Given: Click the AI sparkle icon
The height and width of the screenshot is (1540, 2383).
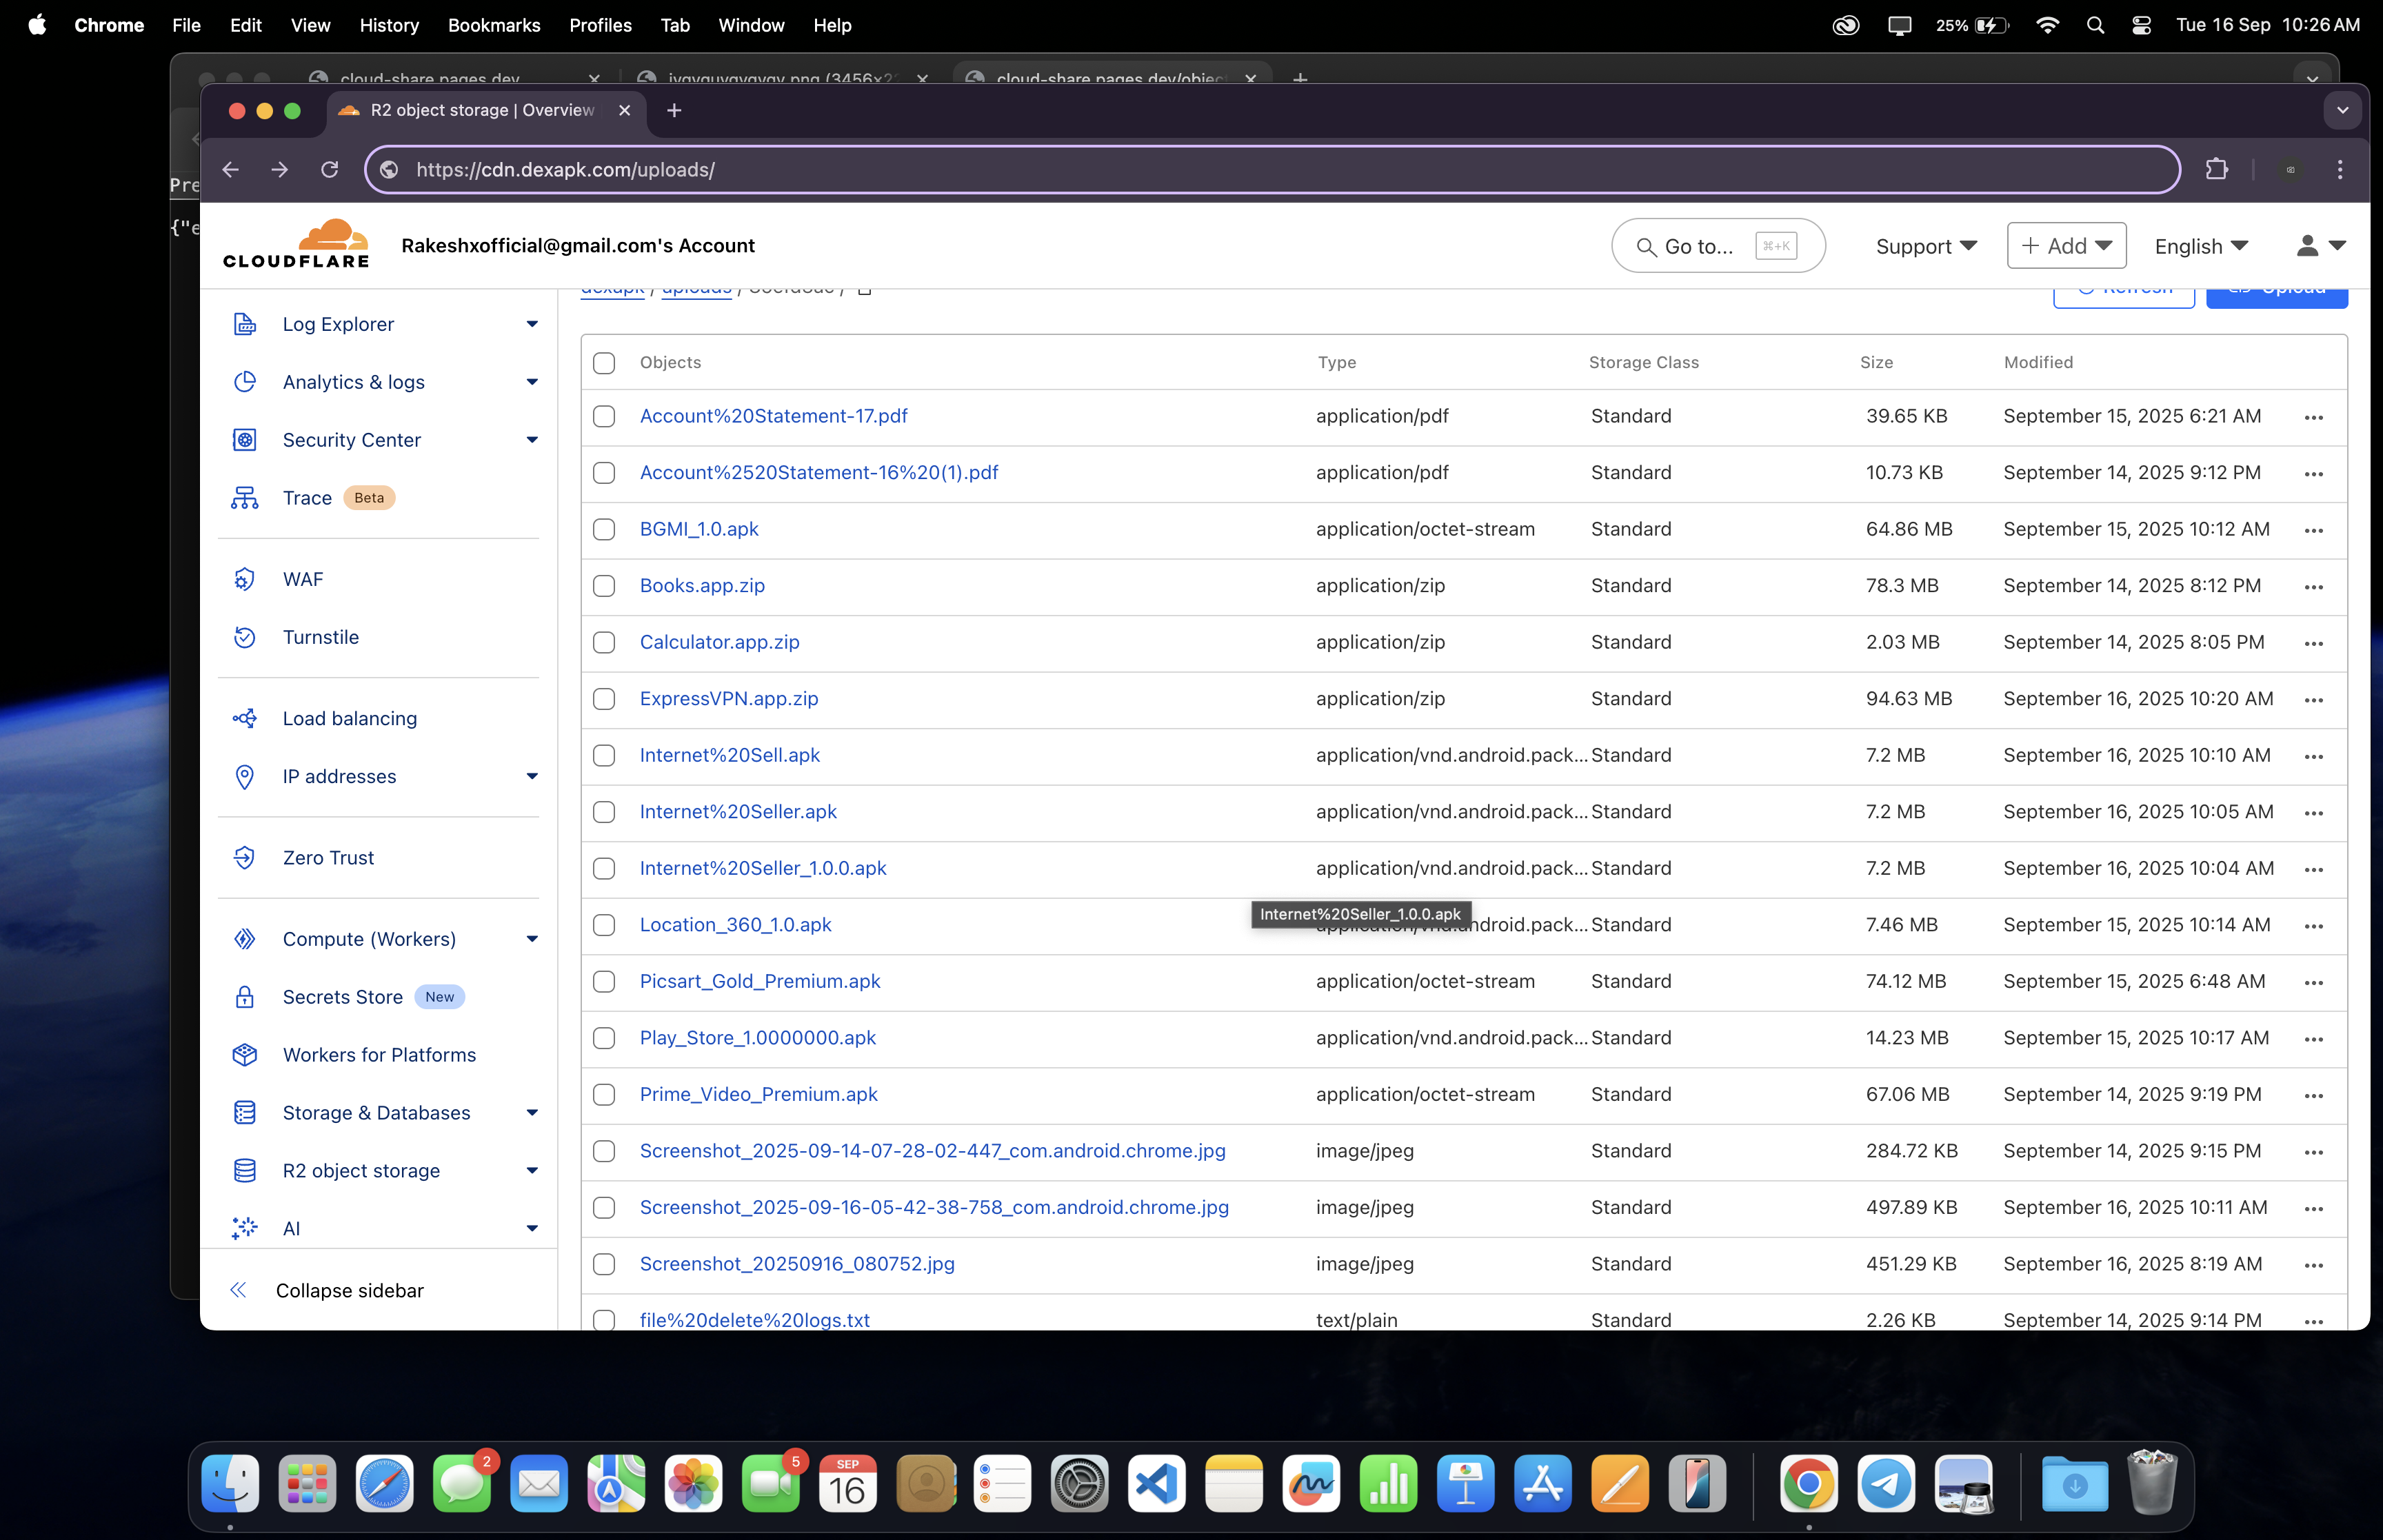Looking at the screenshot, I should 244,1229.
